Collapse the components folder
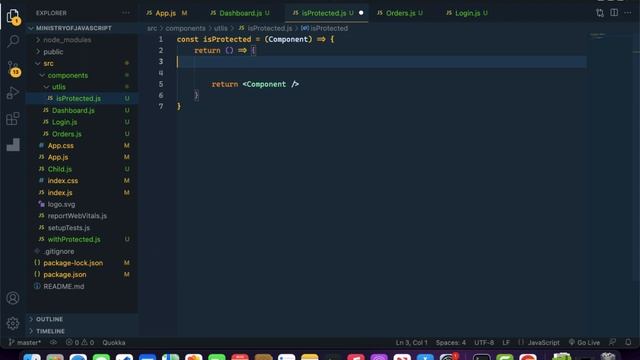This screenshot has width=640, height=360. tap(67, 76)
